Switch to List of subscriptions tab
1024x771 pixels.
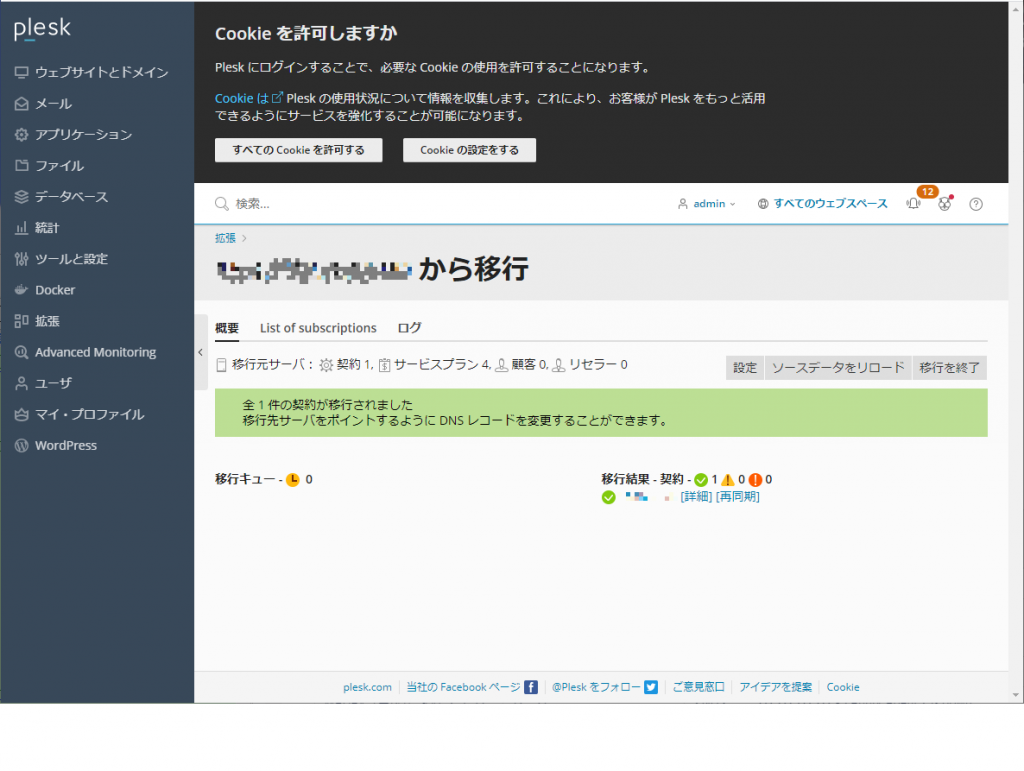tap(318, 328)
